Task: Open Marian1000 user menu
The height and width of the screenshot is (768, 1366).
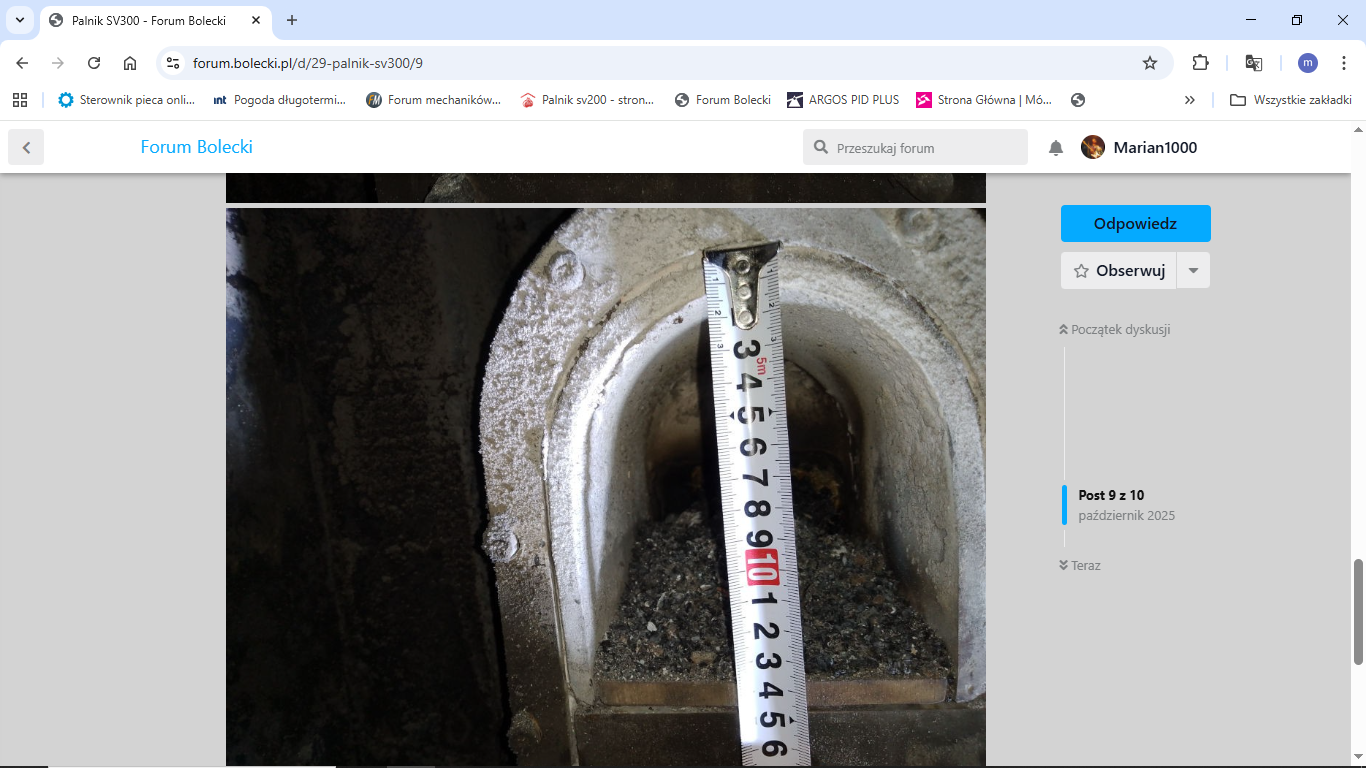Action: click(1139, 148)
